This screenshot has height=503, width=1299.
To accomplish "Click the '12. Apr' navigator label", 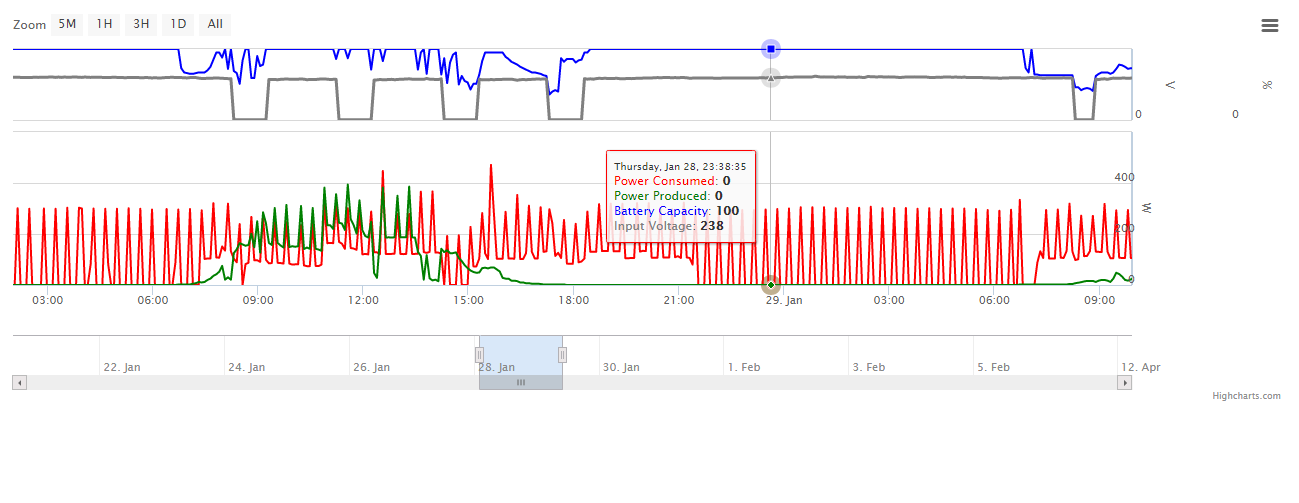I will [1141, 367].
